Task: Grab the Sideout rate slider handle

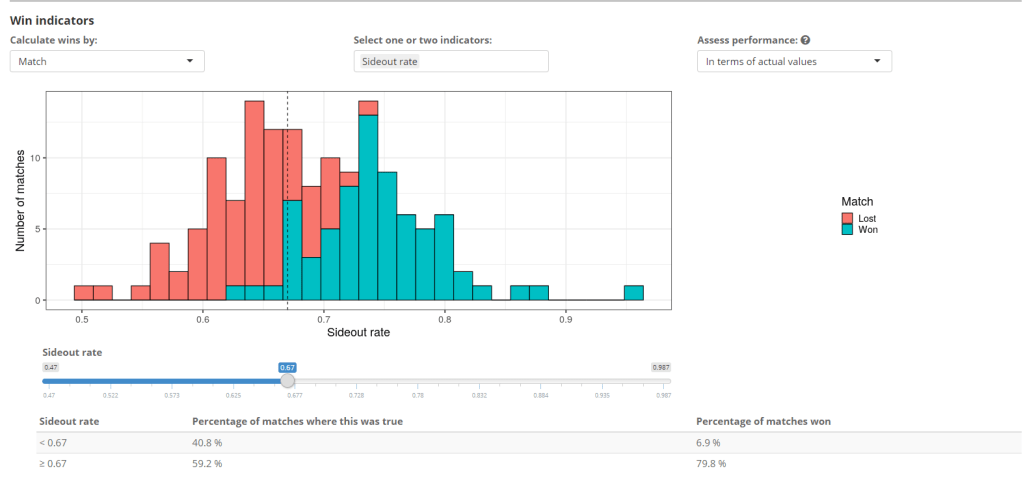Action: point(287,380)
